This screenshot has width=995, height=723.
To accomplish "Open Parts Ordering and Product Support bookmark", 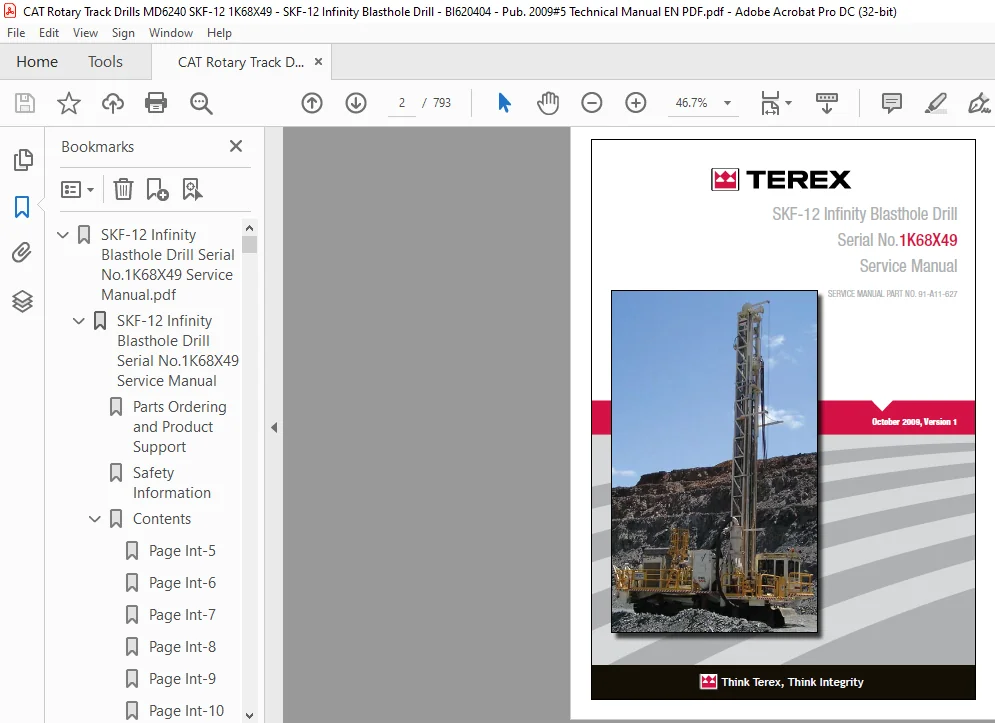I will tap(179, 427).
